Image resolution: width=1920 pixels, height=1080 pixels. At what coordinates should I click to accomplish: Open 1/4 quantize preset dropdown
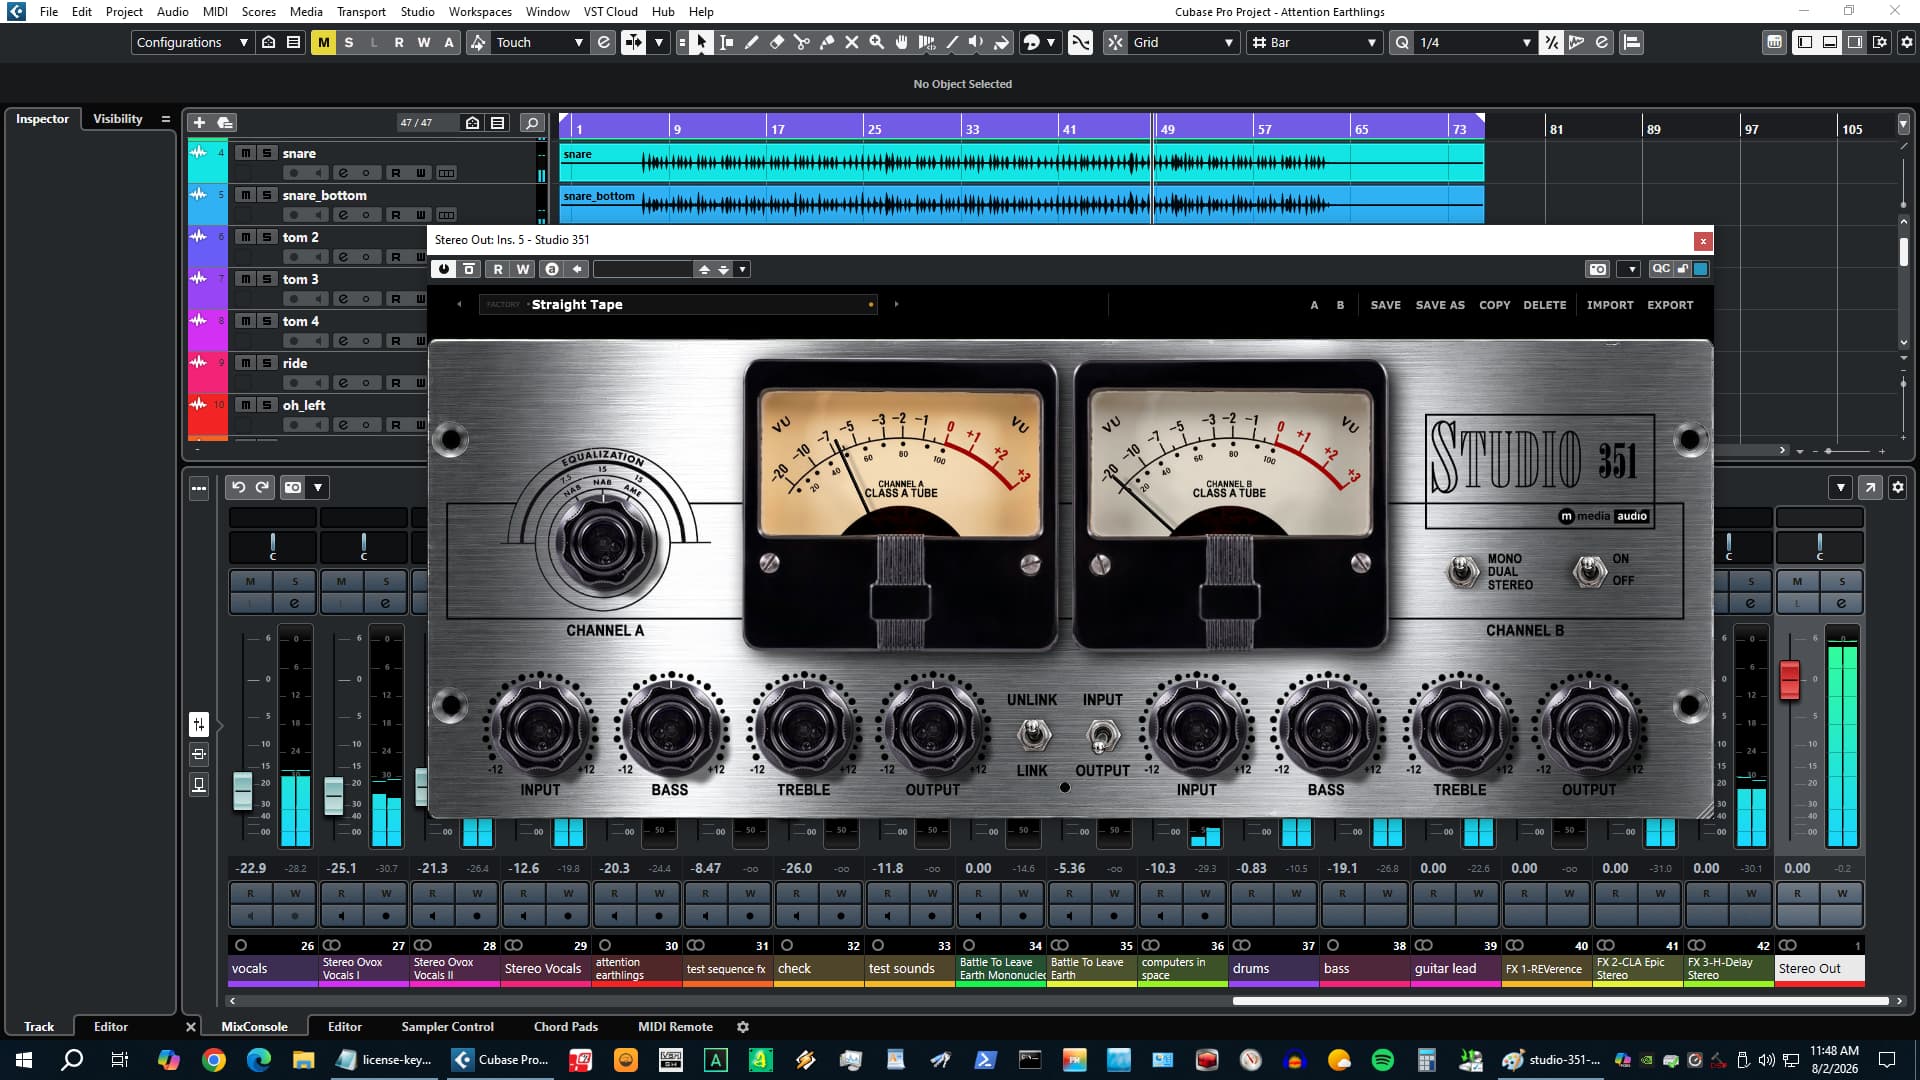(x=1475, y=42)
